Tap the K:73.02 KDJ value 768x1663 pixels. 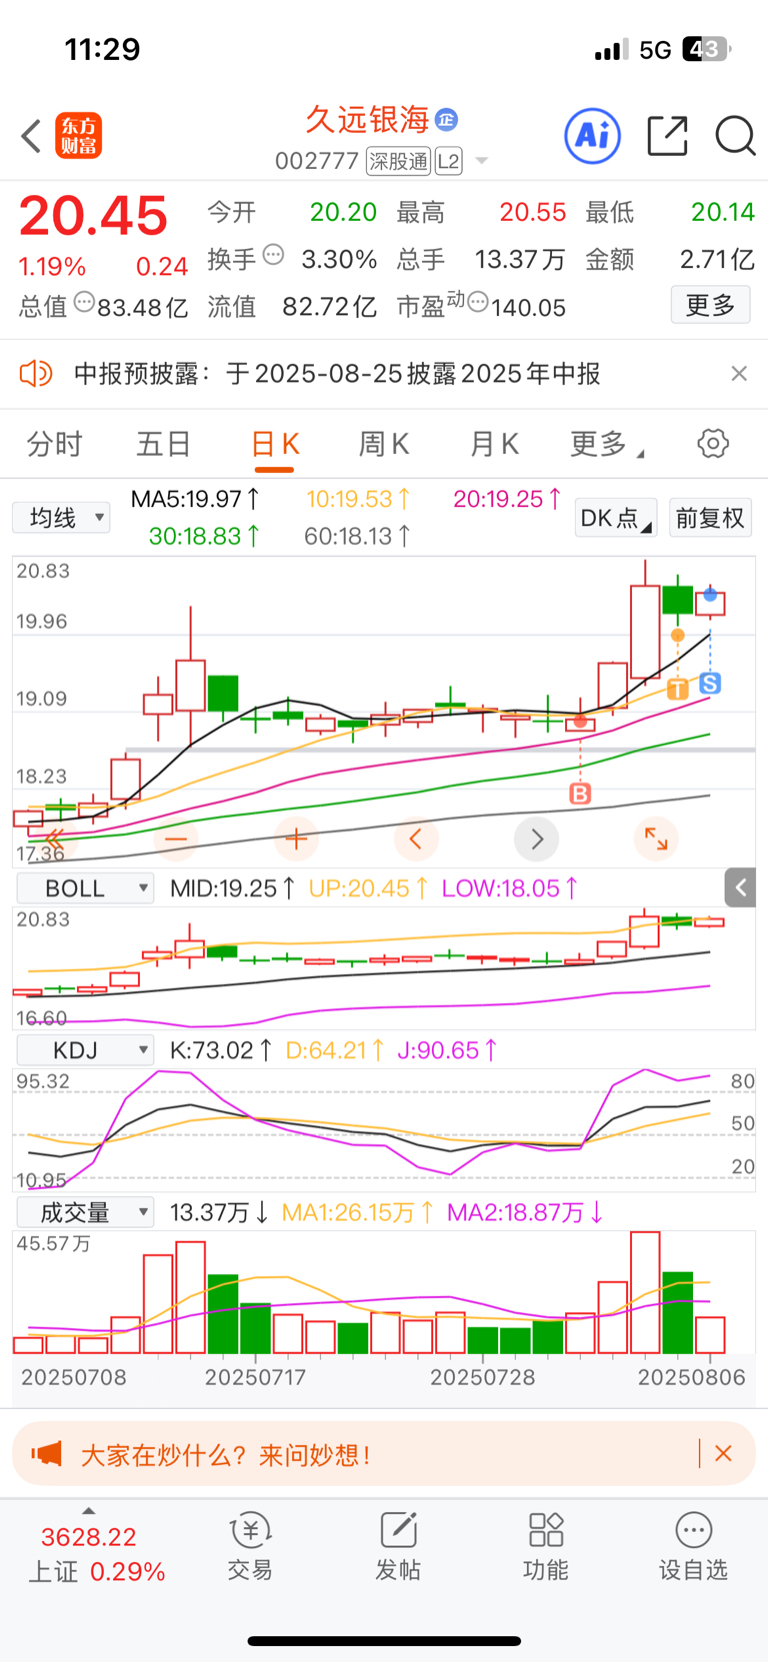pyautogui.click(x=220, y=1050)
